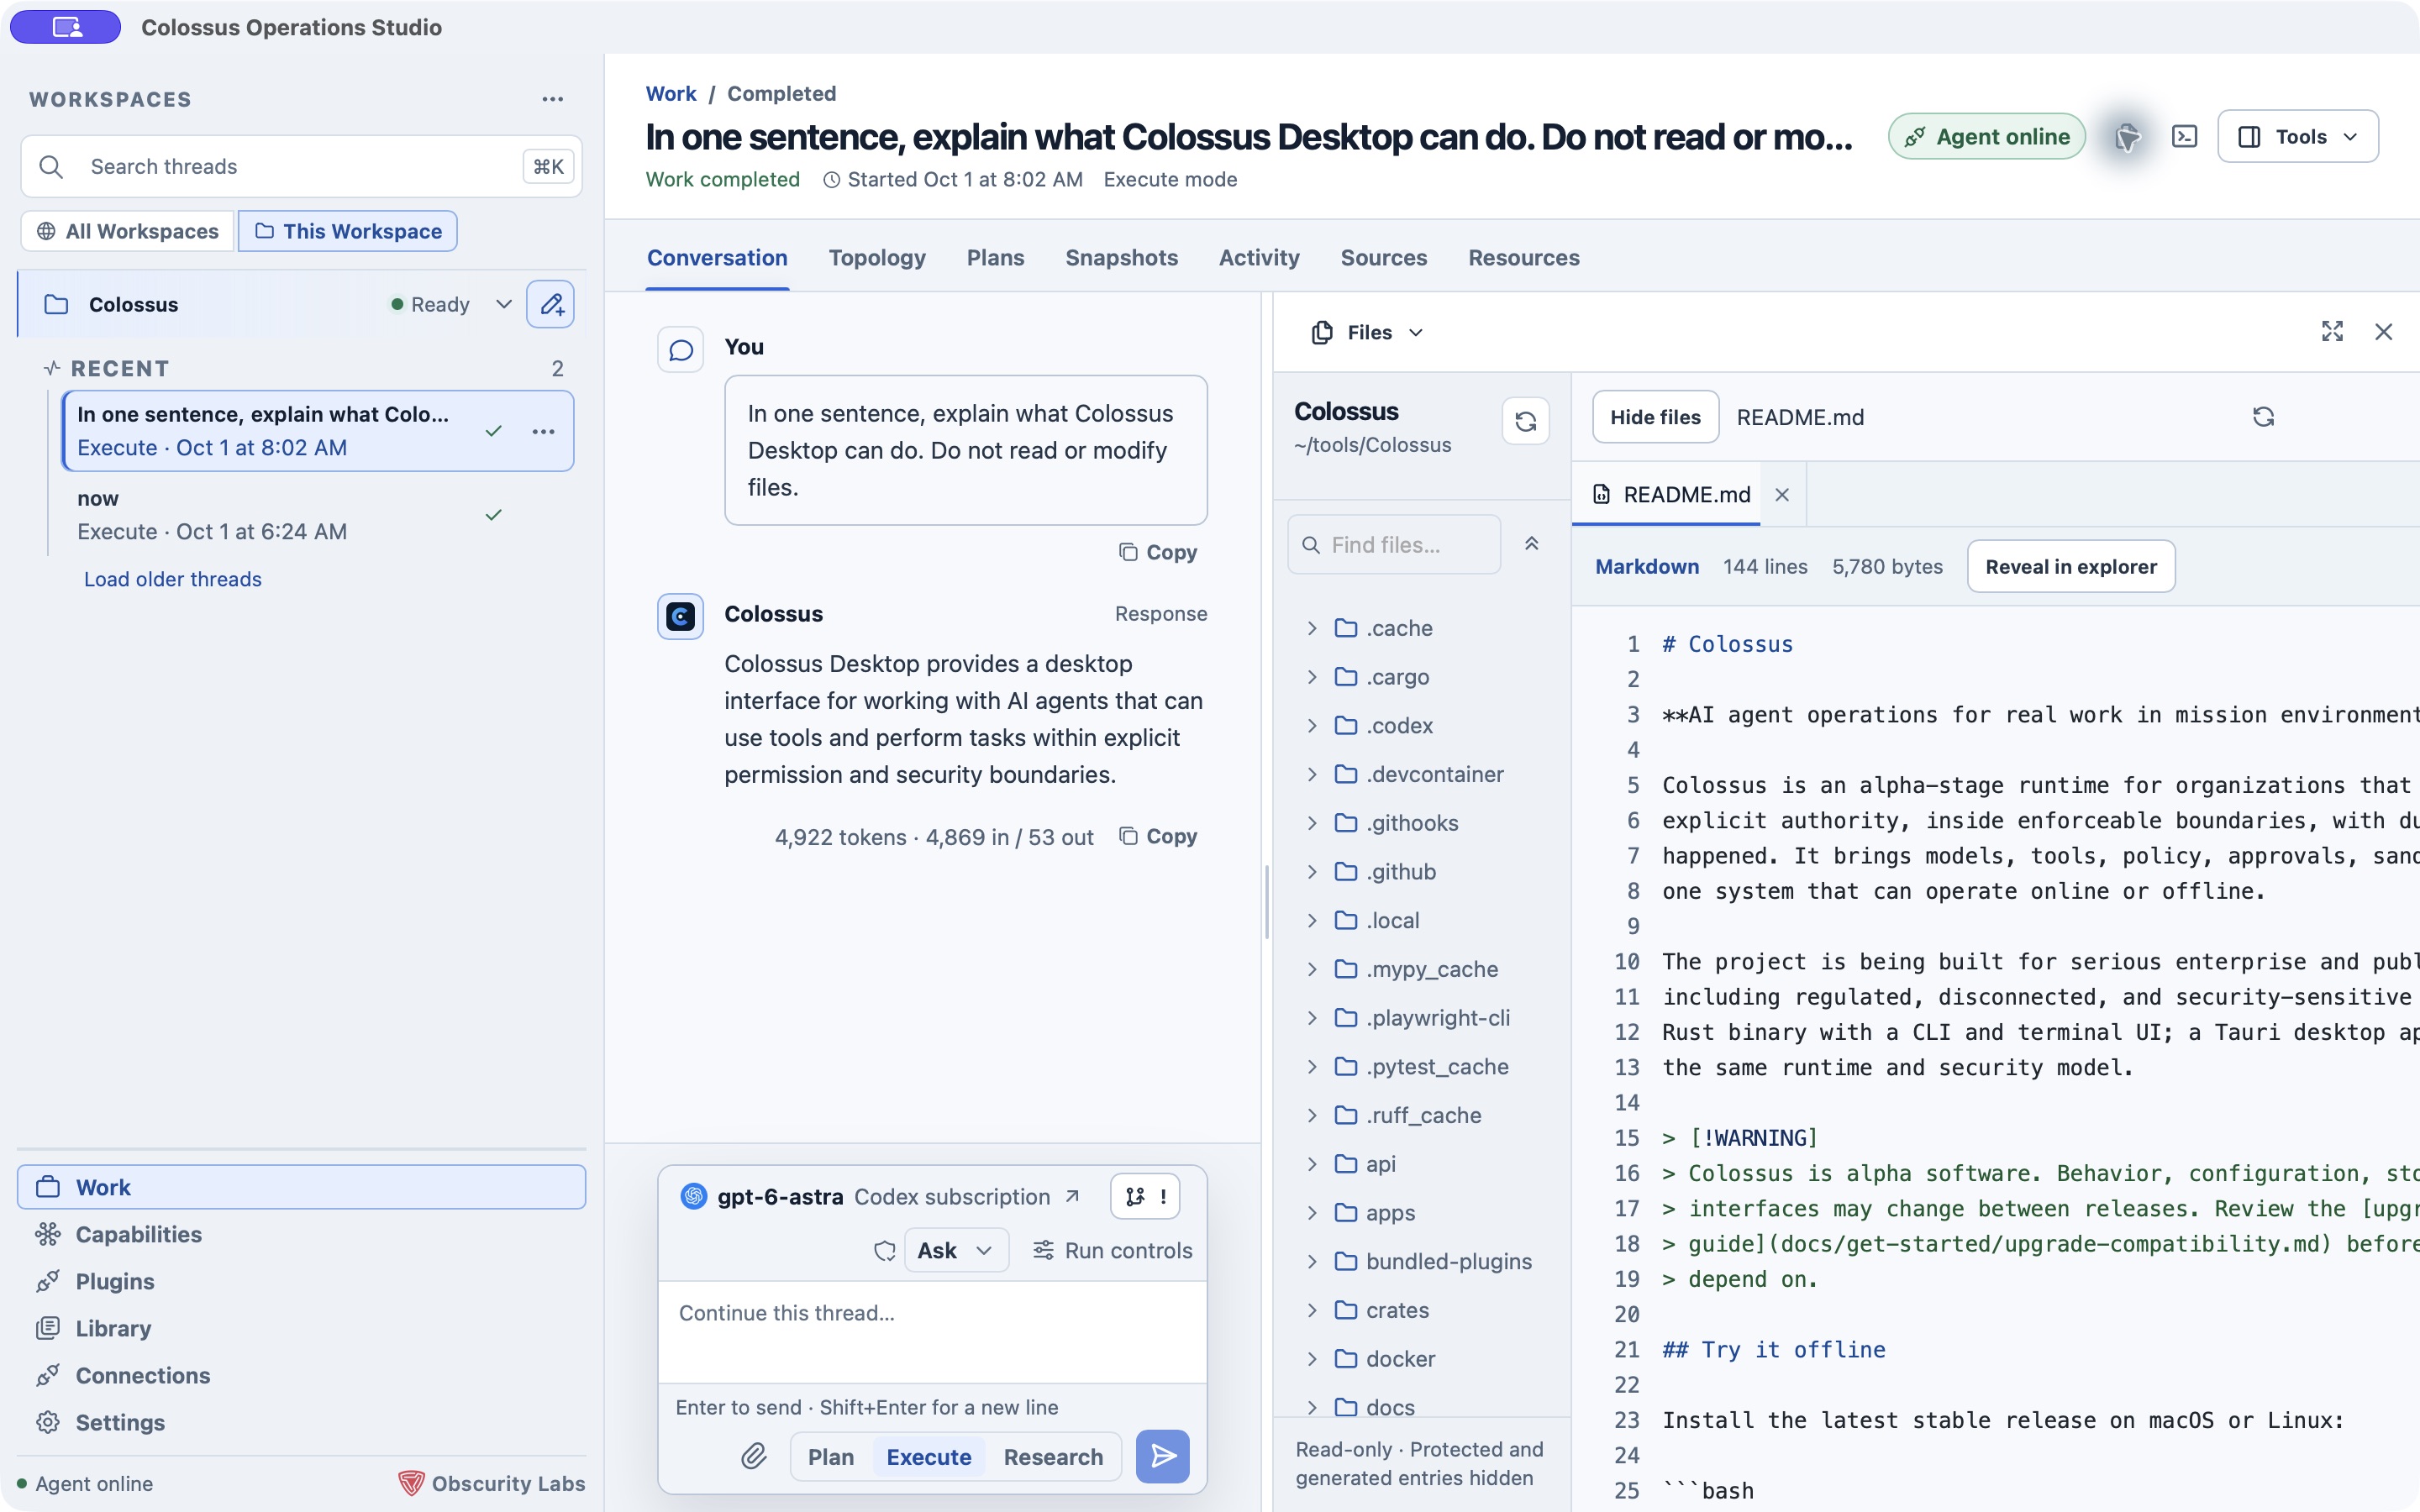Viewport: 2420px width, 1512px height.
Task: Open the terminal panel icon in header
Action: [2184, 136]
